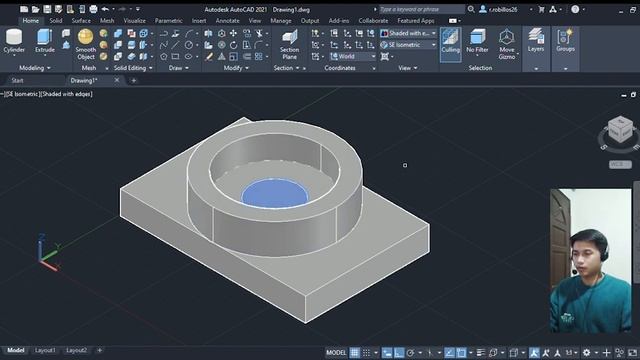Pick the Rectangle draw tool

coord(176,56)
